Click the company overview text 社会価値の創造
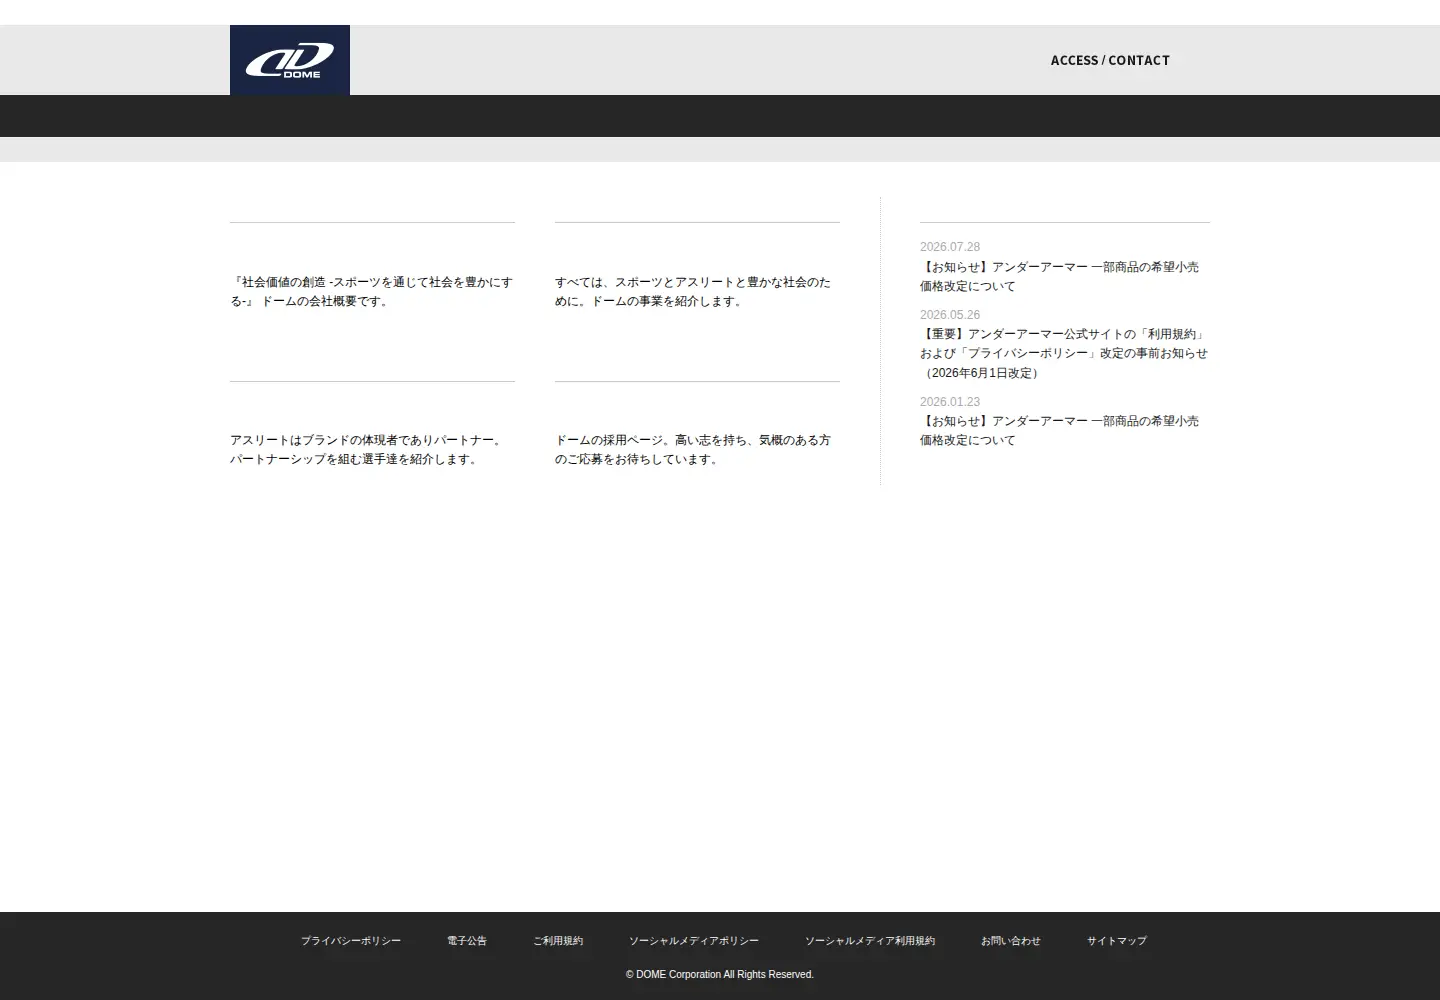The width and height of the screenshot is (1440, 1000). [371, 292]
